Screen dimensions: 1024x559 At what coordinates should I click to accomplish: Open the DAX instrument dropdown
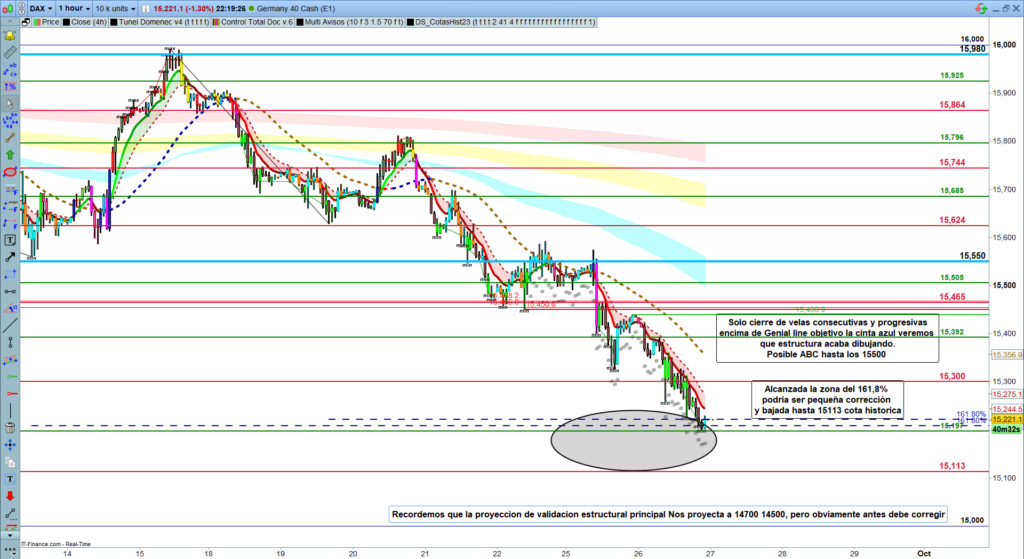tap(42, 7)
